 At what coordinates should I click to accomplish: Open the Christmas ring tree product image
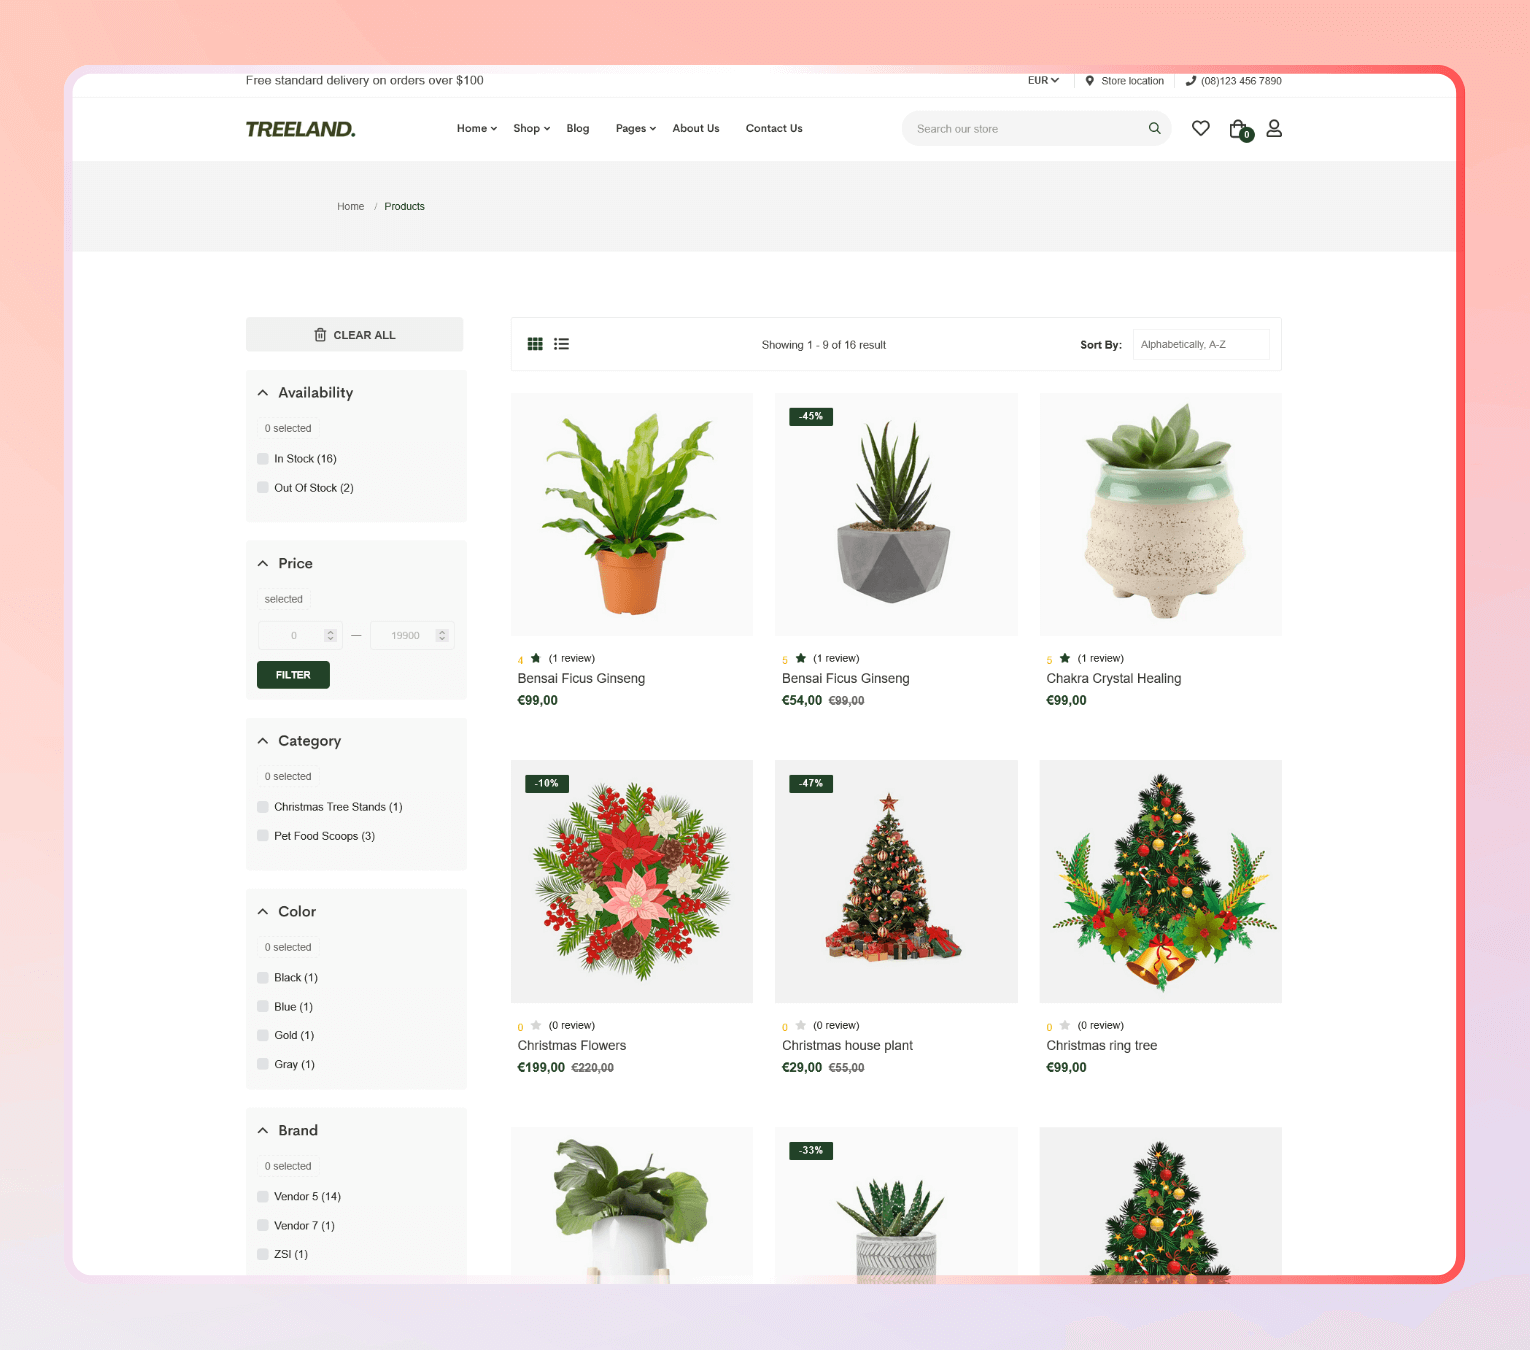tap(1161, 881)
